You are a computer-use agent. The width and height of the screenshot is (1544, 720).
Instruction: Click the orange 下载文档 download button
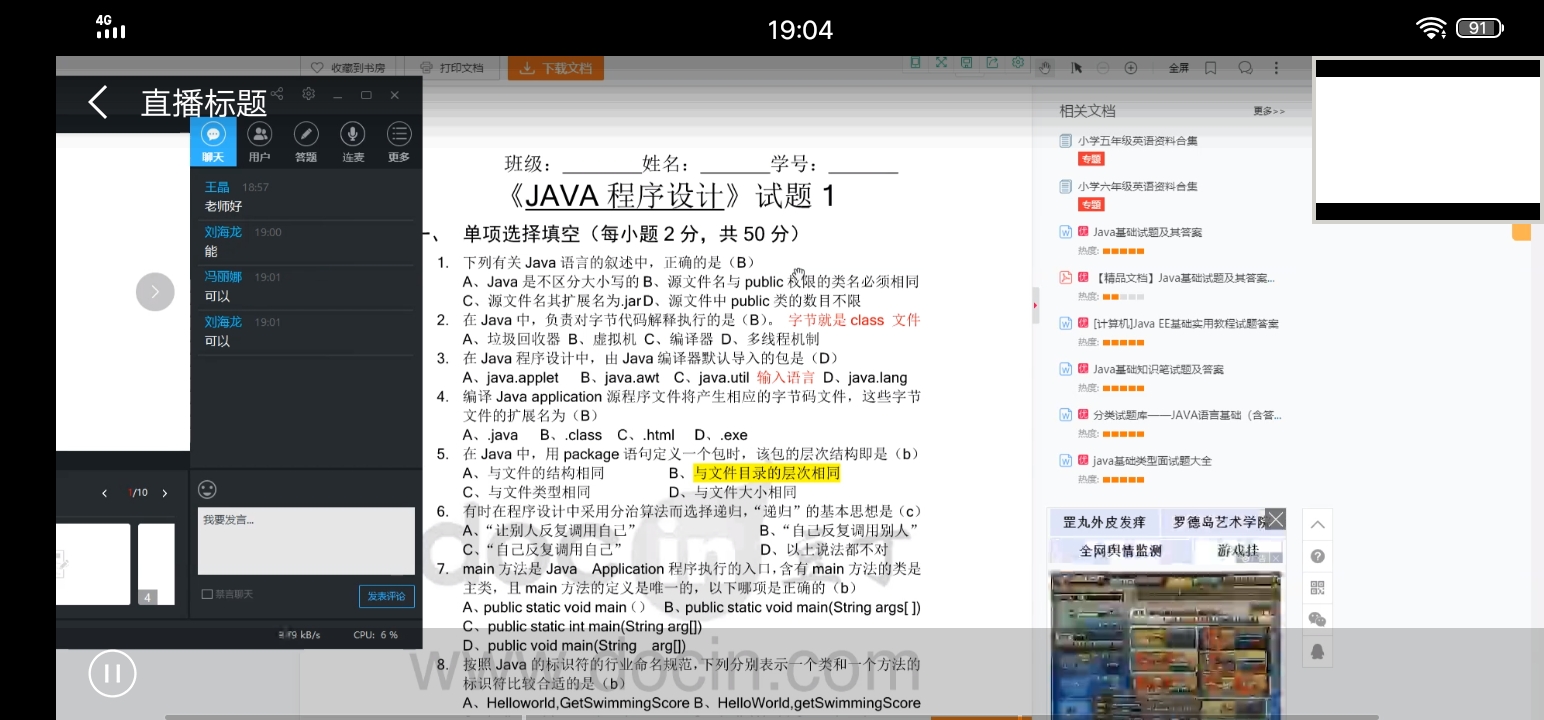tap(556, 68)
